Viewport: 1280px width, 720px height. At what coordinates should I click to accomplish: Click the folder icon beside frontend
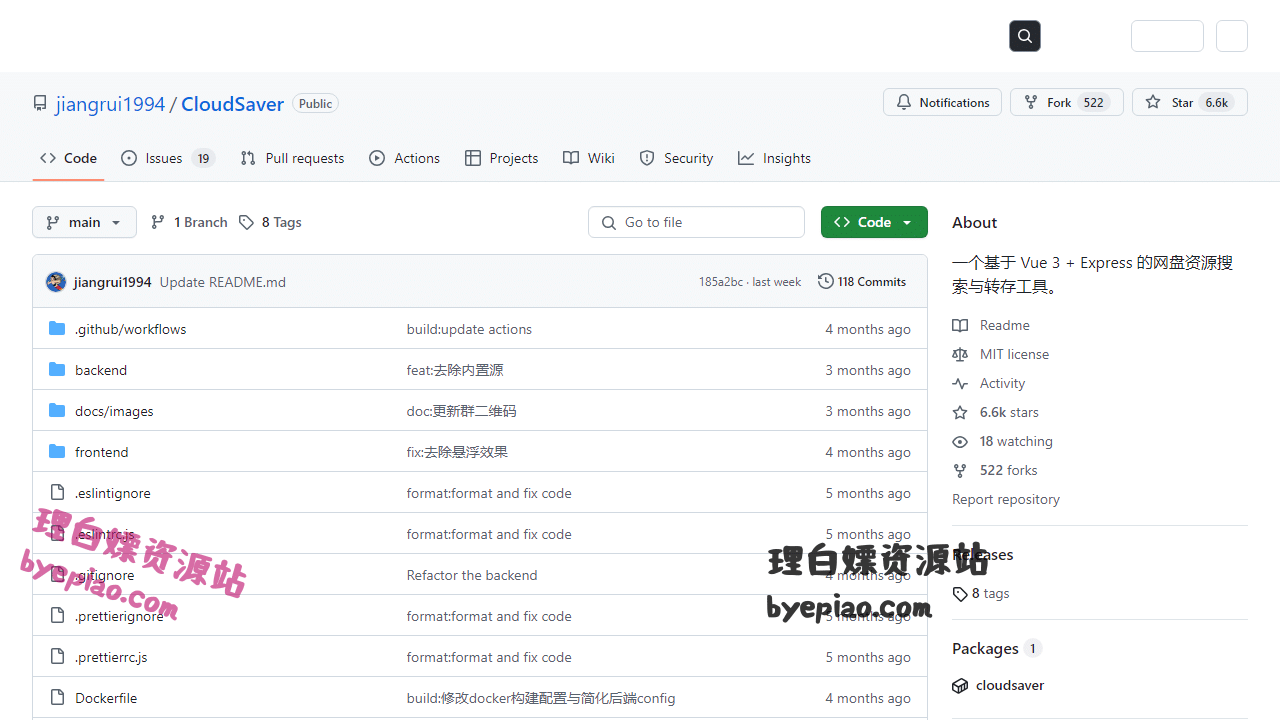(57, 452)
